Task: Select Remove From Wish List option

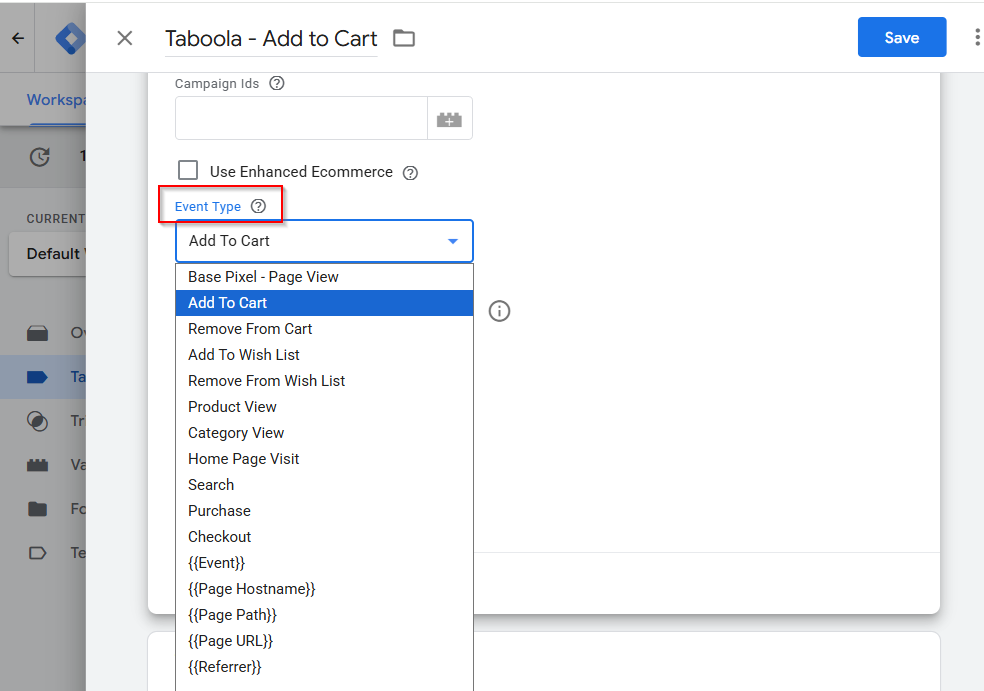Action: [x=324, y=381]
